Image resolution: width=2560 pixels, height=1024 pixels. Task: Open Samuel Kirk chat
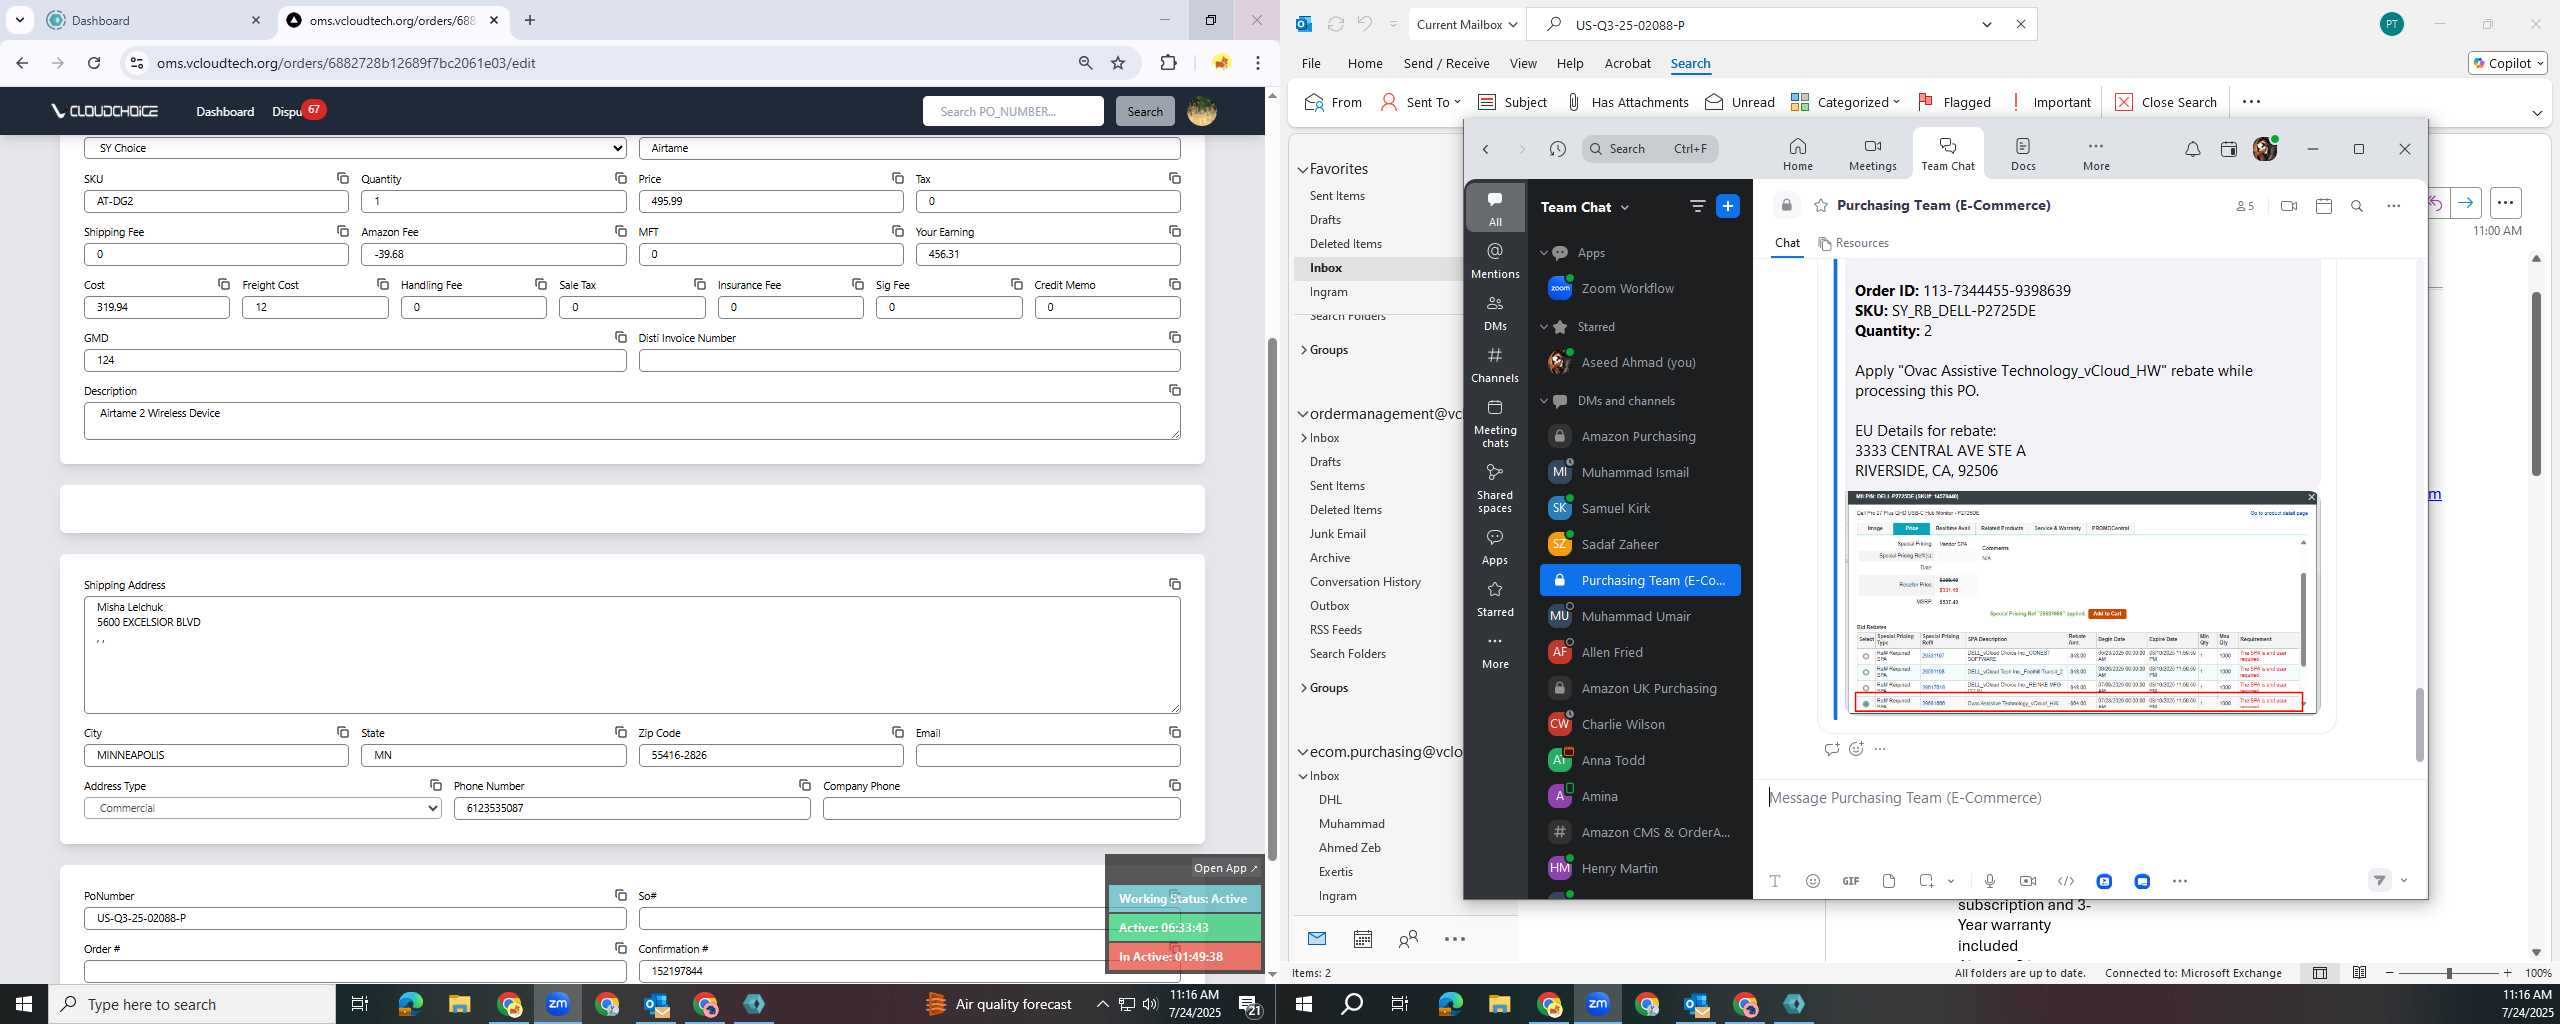(1640, 508)
